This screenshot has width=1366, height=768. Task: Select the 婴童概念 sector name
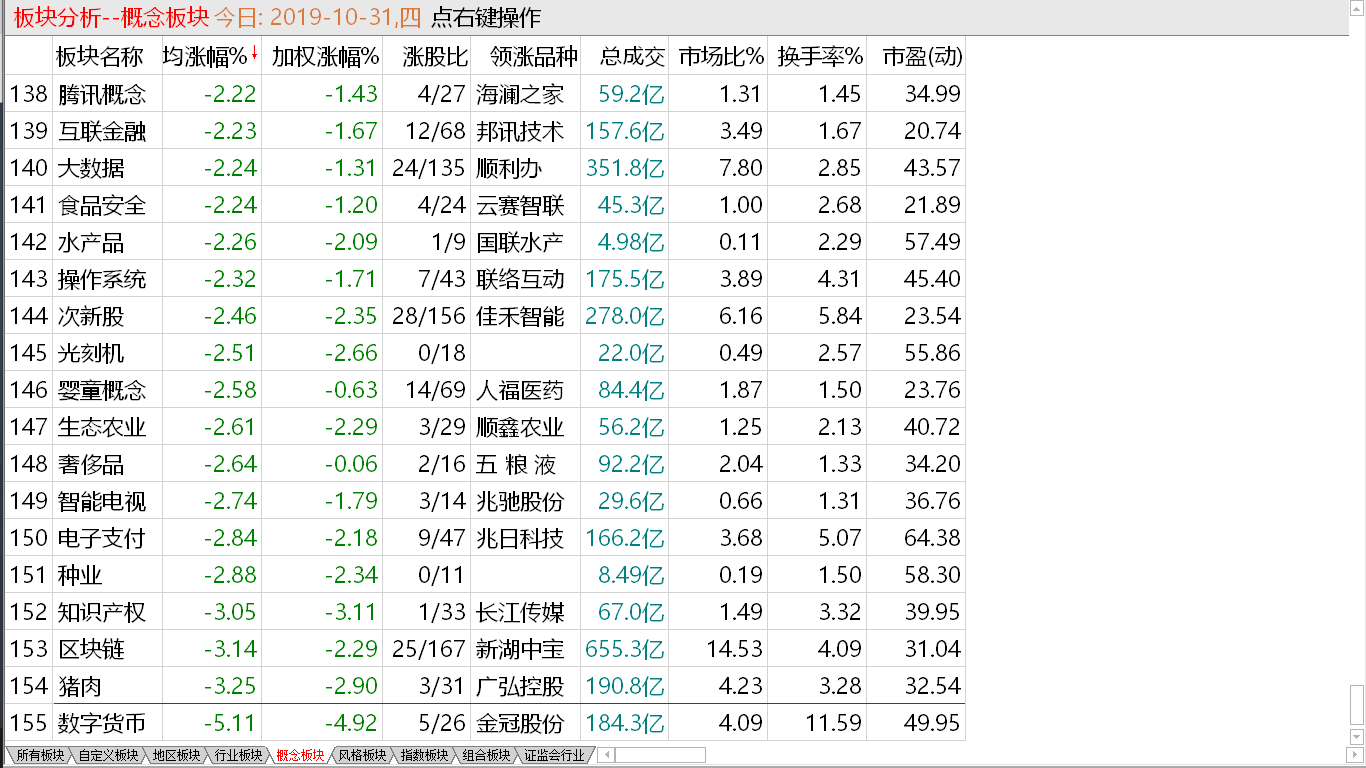click(102, 390)
